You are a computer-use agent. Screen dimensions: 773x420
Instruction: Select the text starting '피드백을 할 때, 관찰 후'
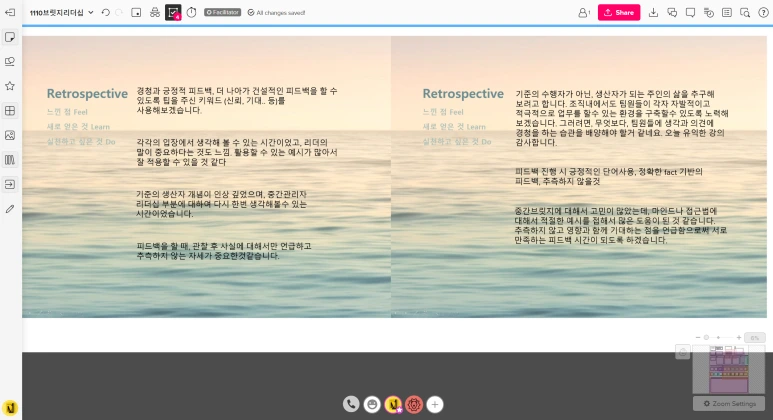[224, 251]
